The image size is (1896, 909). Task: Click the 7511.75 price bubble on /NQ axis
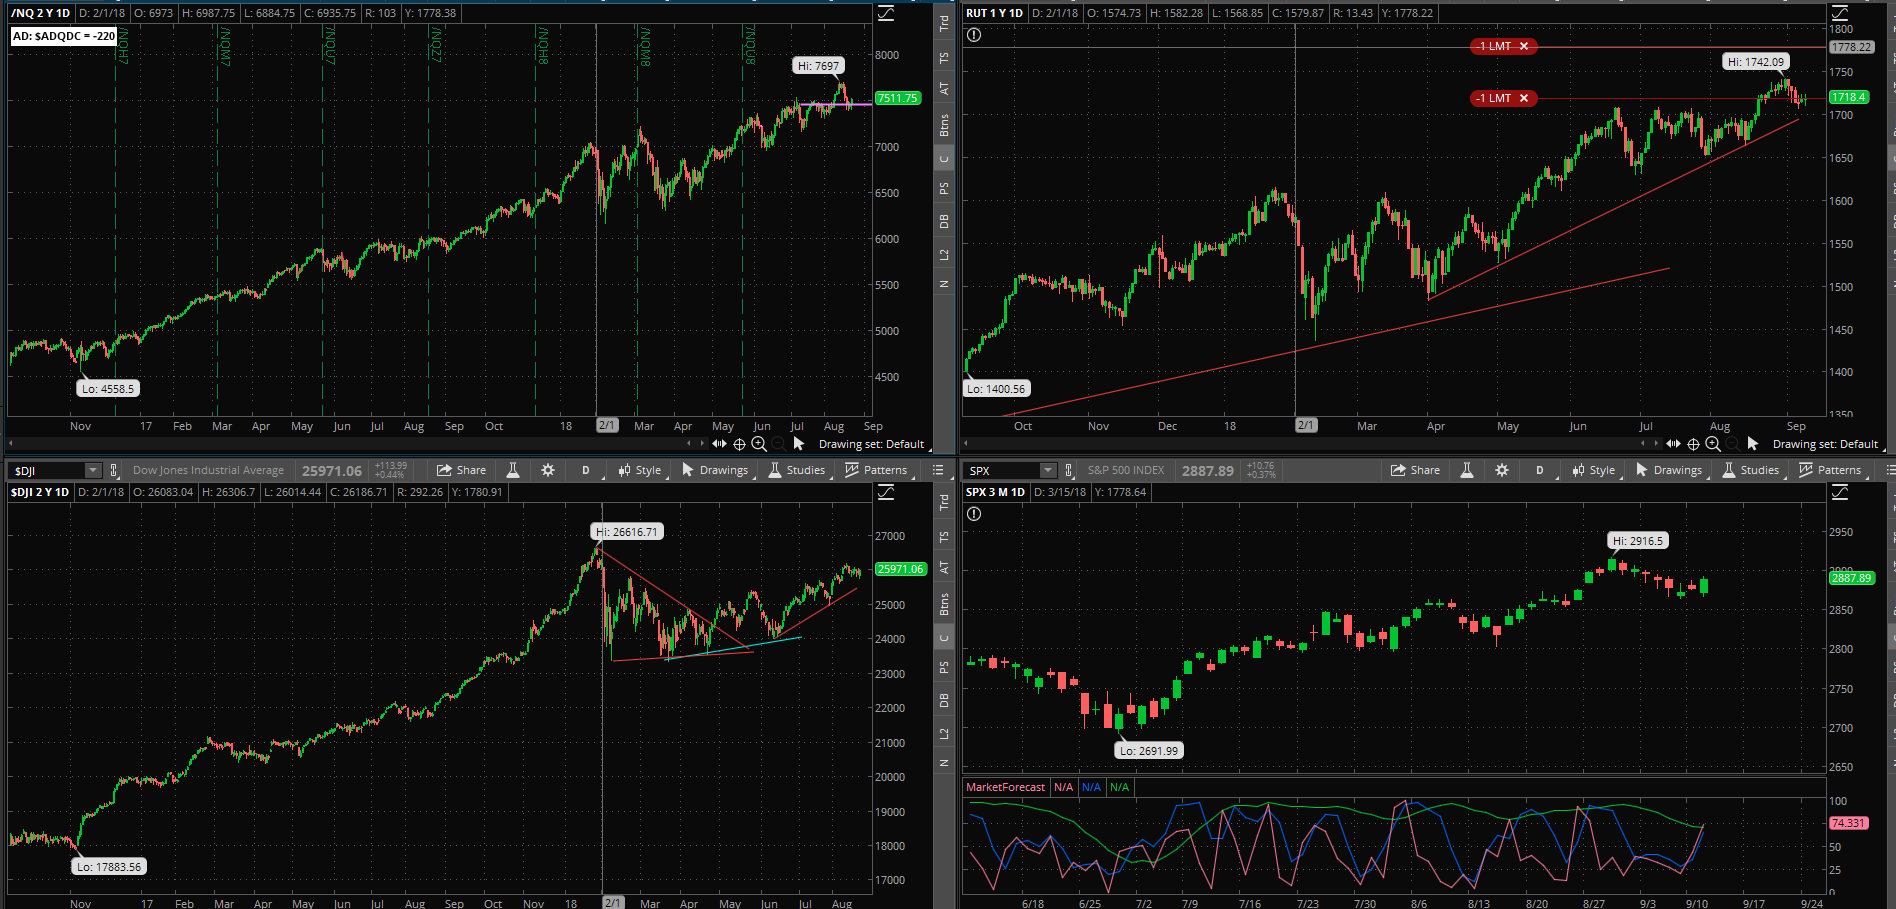click(898, 98)
